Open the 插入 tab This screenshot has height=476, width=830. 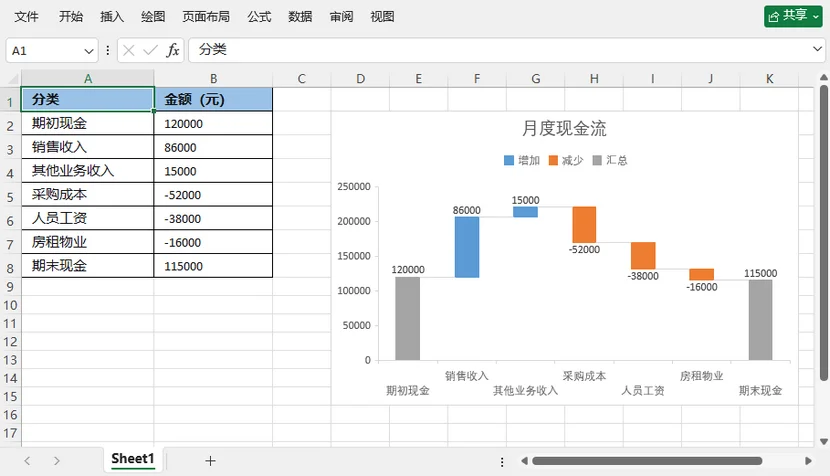tap(112, 17)
